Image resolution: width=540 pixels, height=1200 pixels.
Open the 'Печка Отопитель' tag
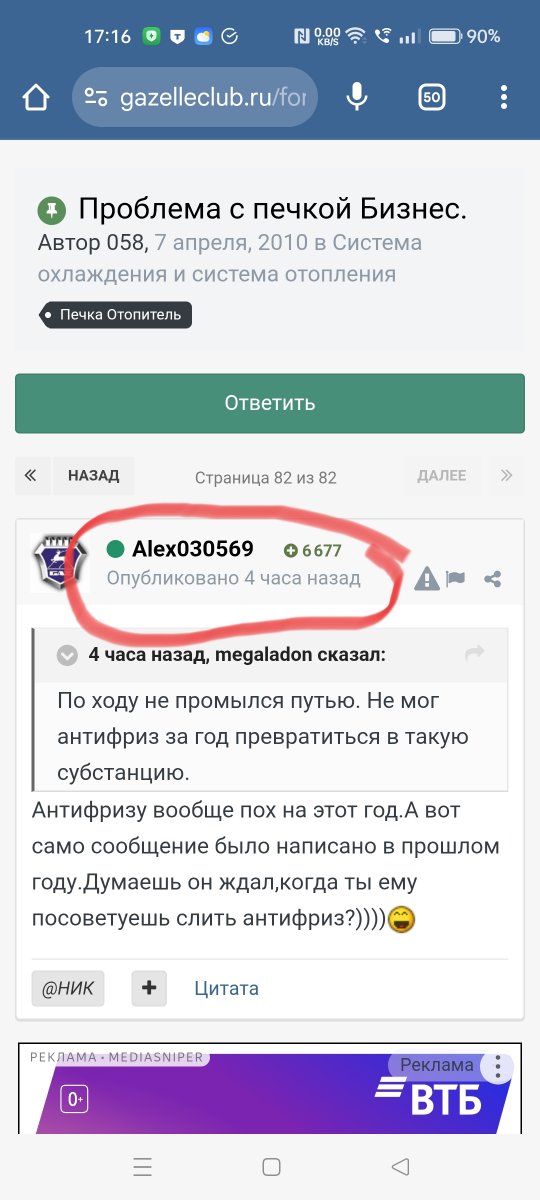(x=116, y=315)
